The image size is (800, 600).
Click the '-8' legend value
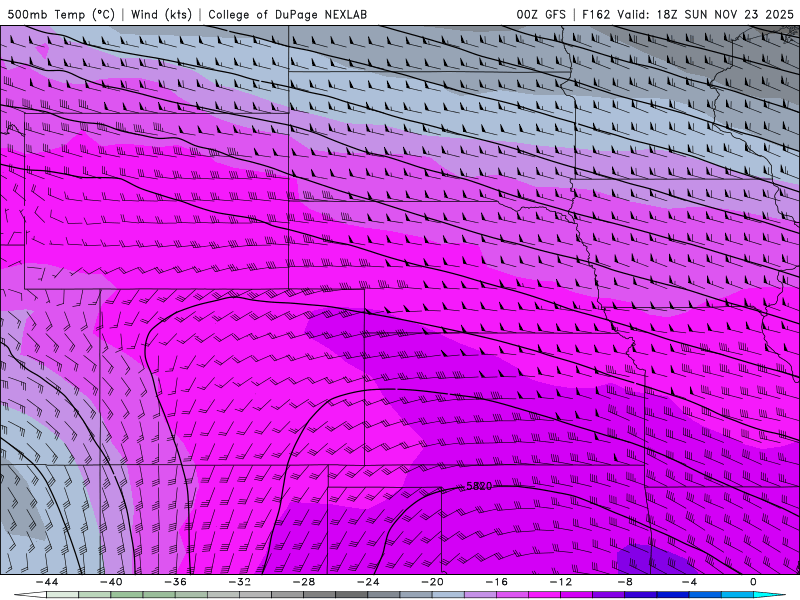[x=626, y=582]
